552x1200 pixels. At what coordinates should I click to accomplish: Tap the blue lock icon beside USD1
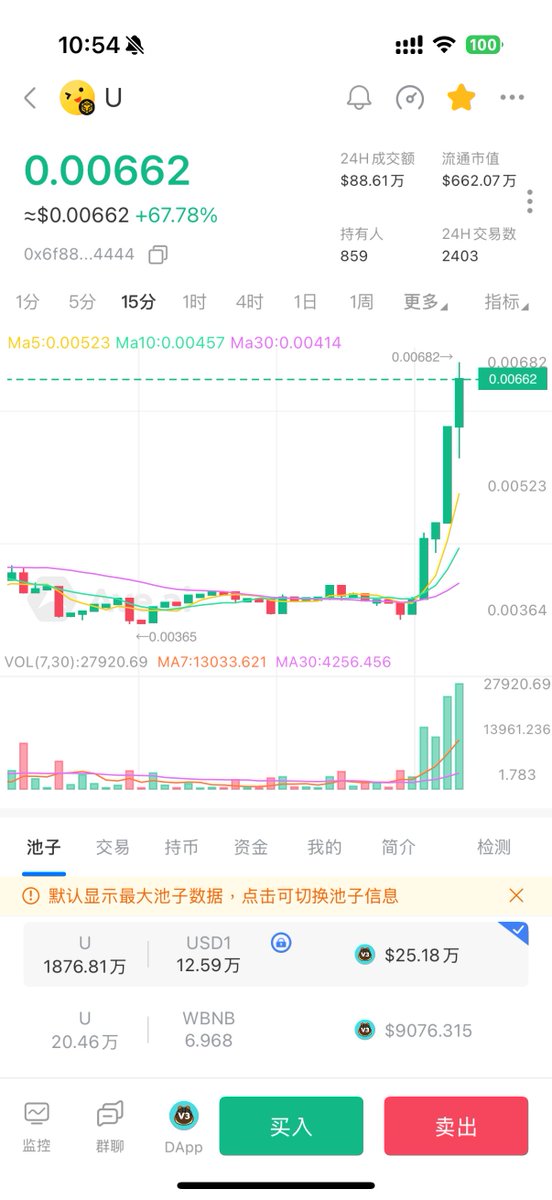click(282, 942)
